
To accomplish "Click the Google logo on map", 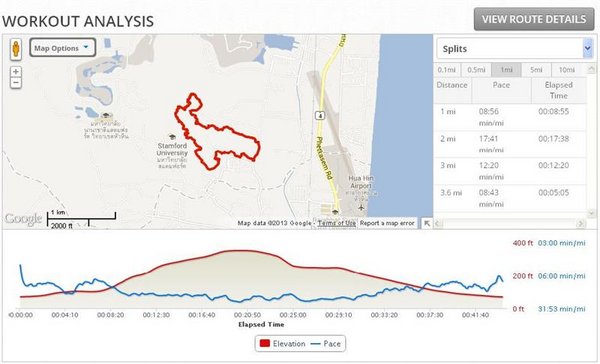I will (x=23, y=219).
